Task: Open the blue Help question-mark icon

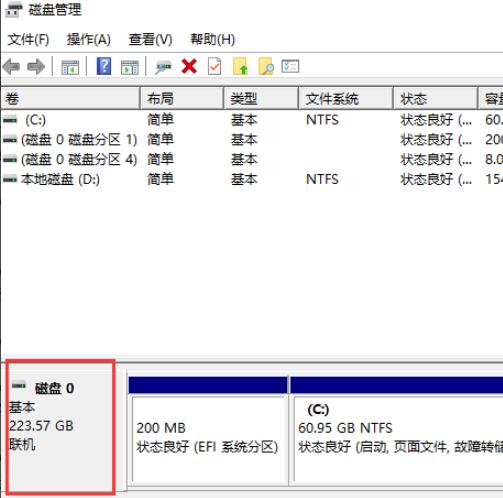Action: click(104, 66)
